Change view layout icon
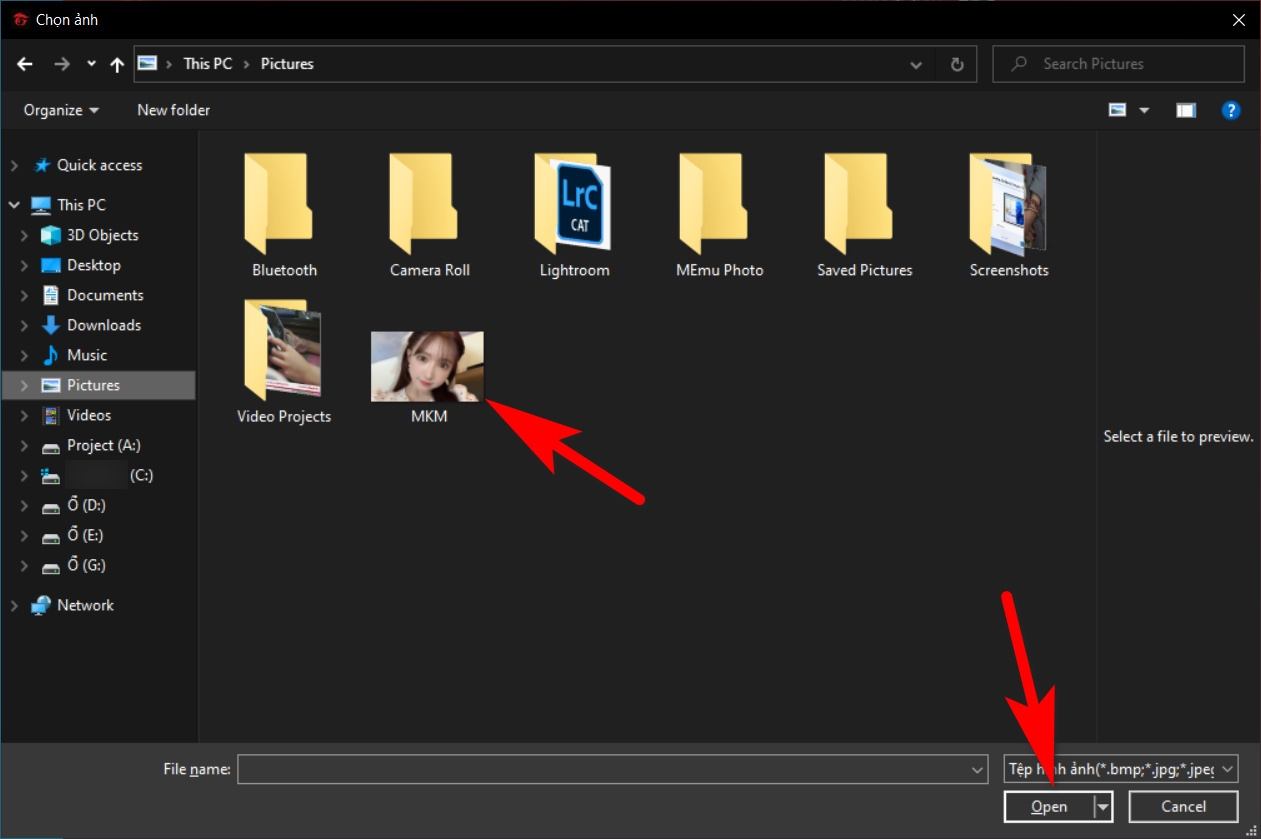The width and height of the screenshot is (1261, 839). tap(1118, 110)
